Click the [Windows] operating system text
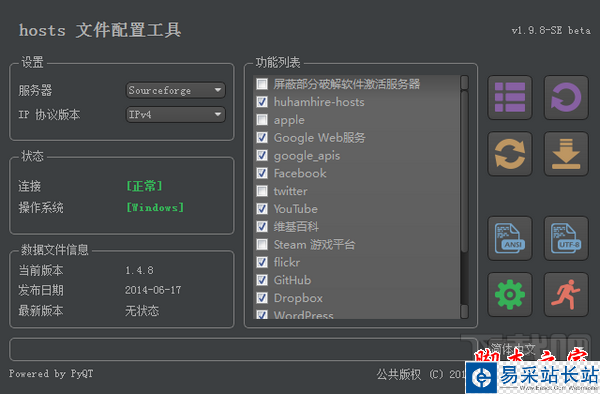The height and width of the screenshot is (394, 600). [x=155, y=207]
